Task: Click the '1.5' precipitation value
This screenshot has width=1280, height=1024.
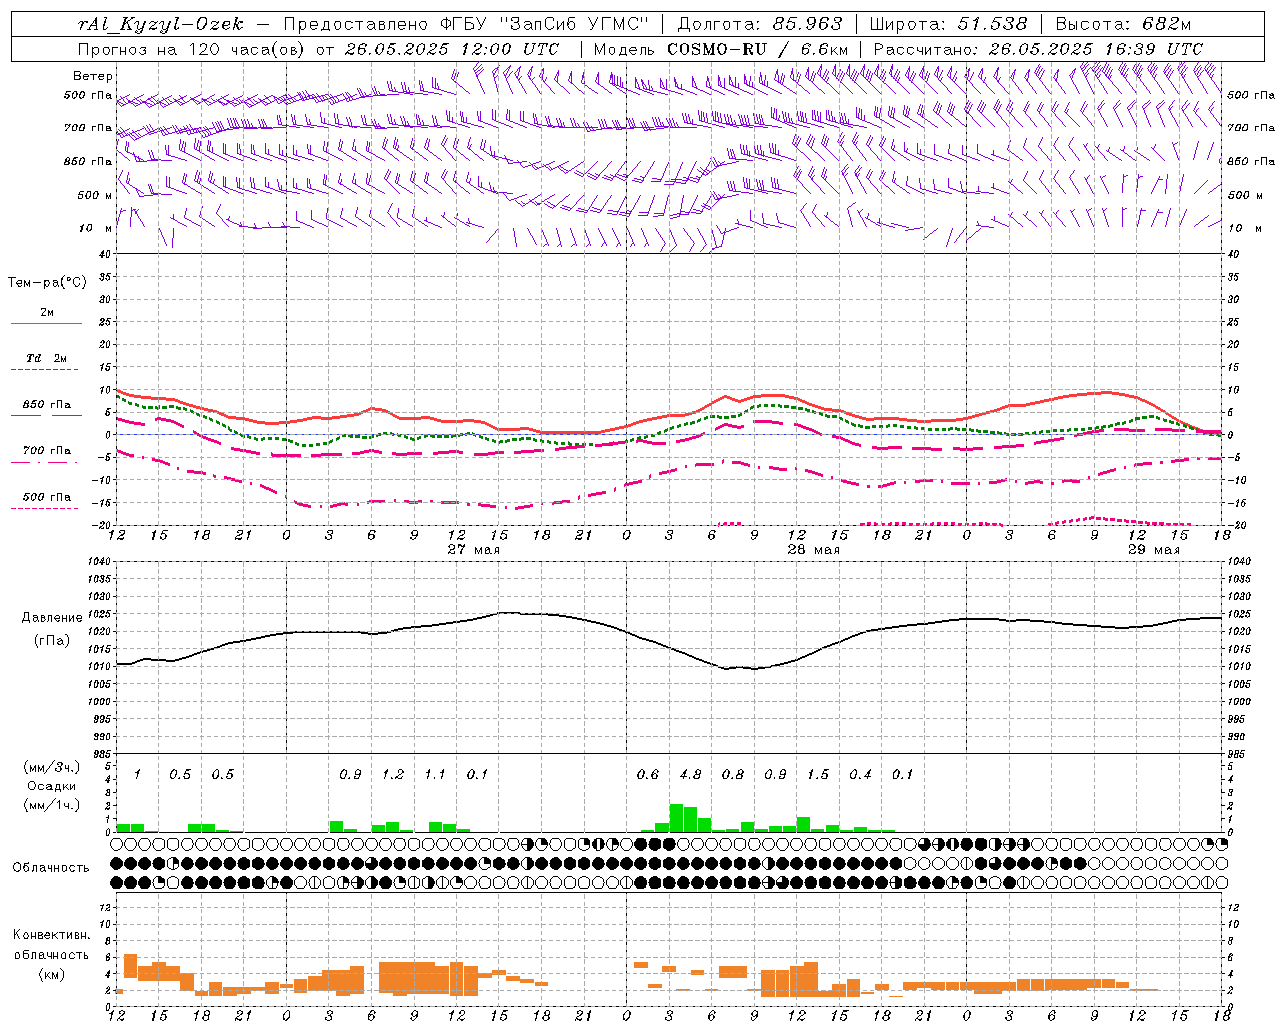Action: tap(818, 775)
